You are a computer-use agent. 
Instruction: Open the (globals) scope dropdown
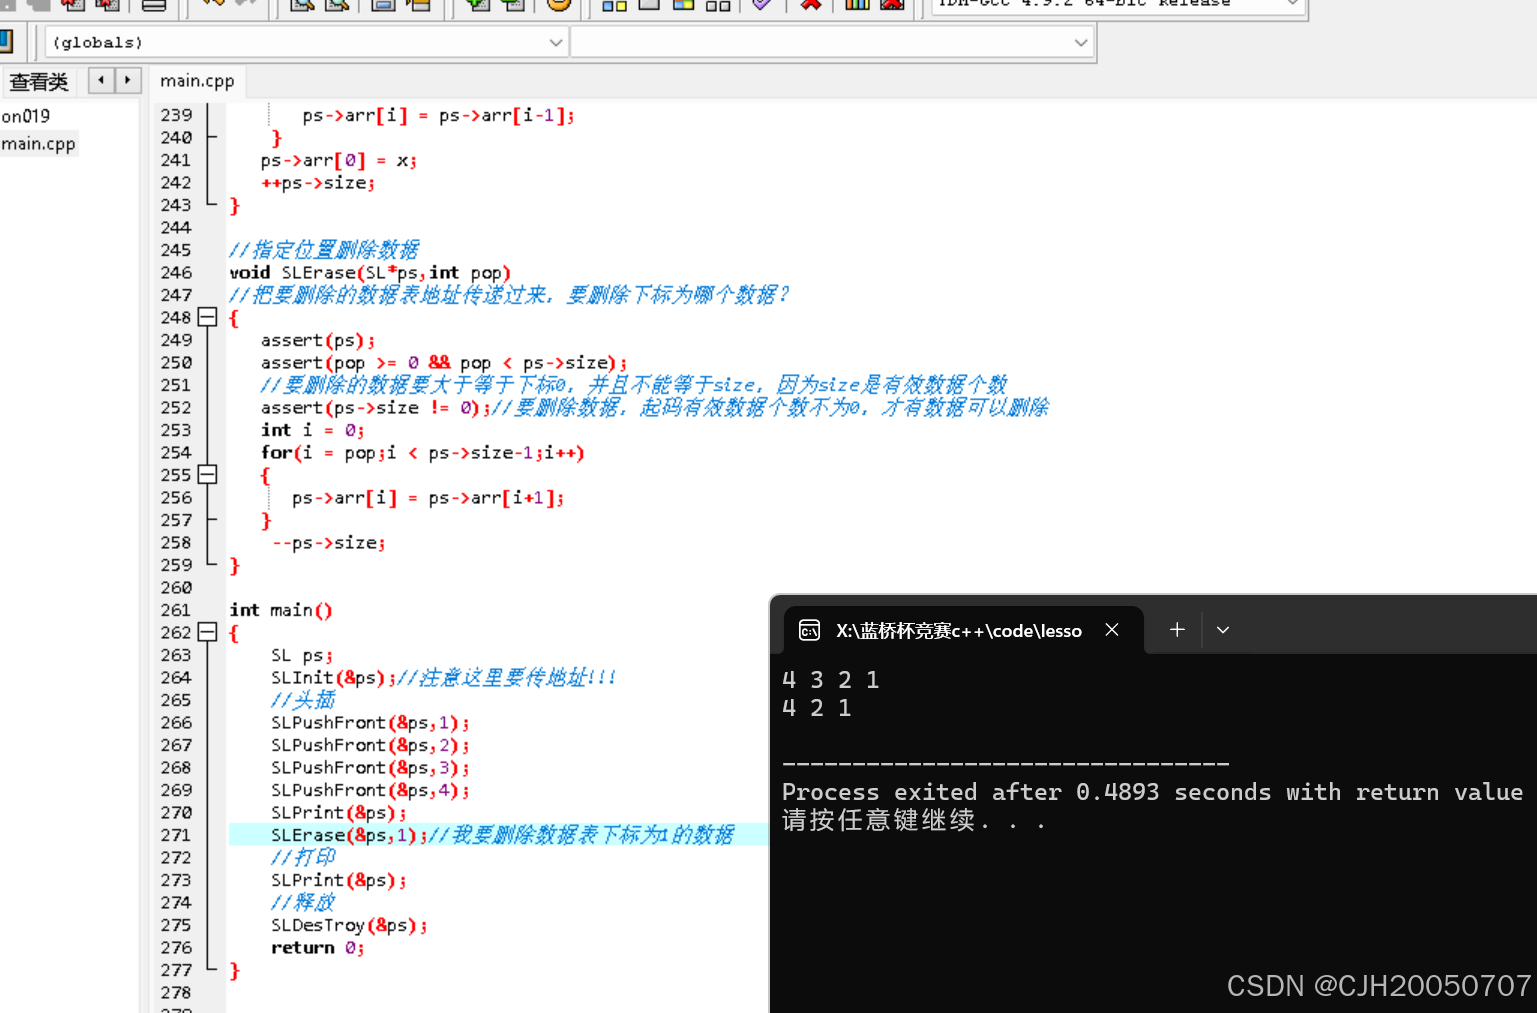tap(306, 42)
